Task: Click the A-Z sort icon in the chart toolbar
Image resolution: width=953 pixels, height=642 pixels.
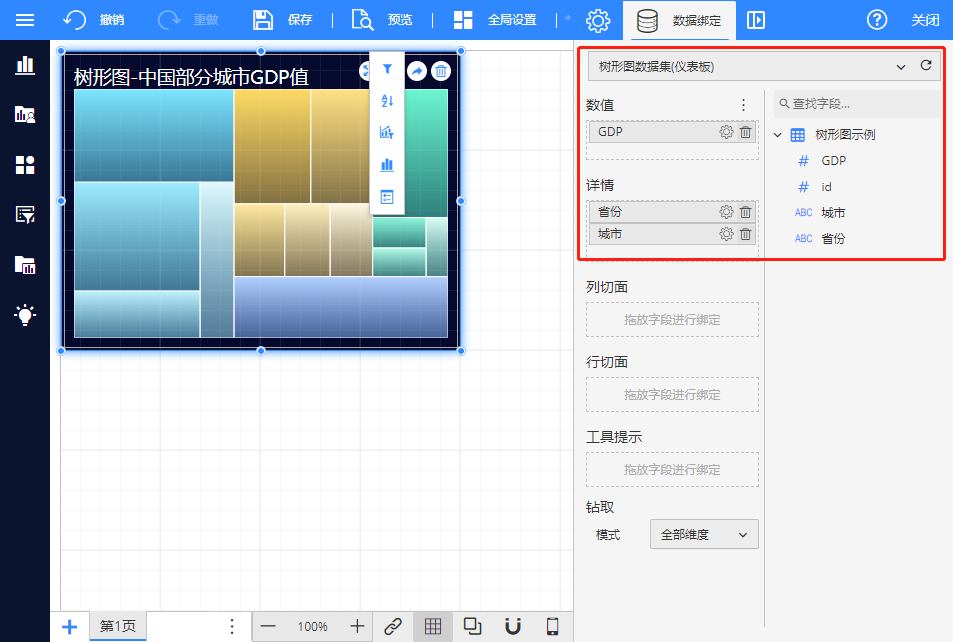Action: point(387,101)
